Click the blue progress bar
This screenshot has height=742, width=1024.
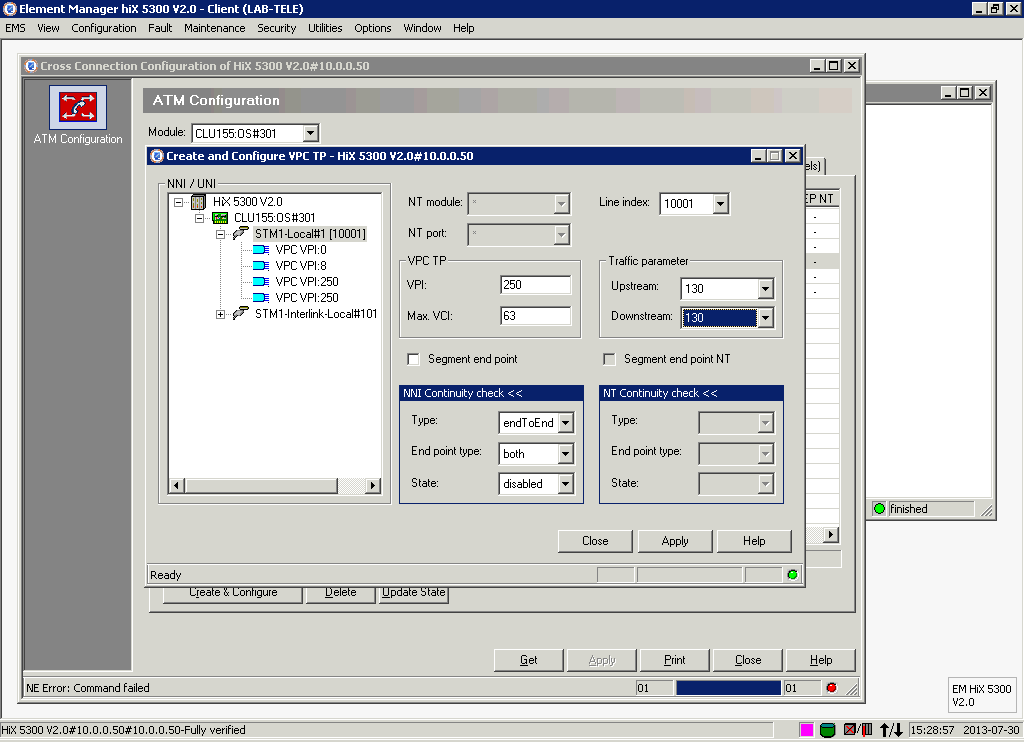(728, 688)
